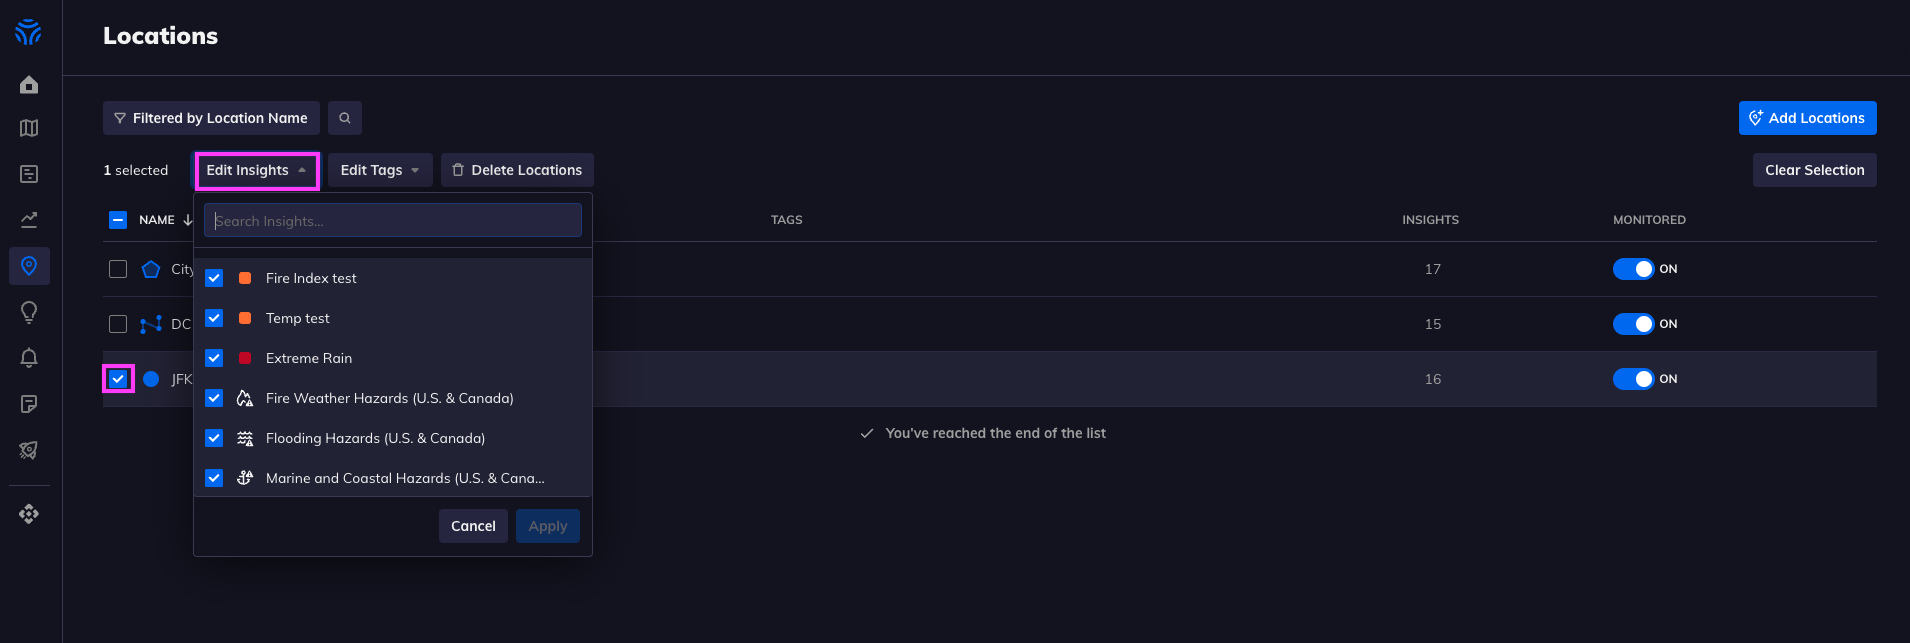Uncheck the Fire Index test insight
This screenshot has height=643, width=1910.
pos(214,278)
